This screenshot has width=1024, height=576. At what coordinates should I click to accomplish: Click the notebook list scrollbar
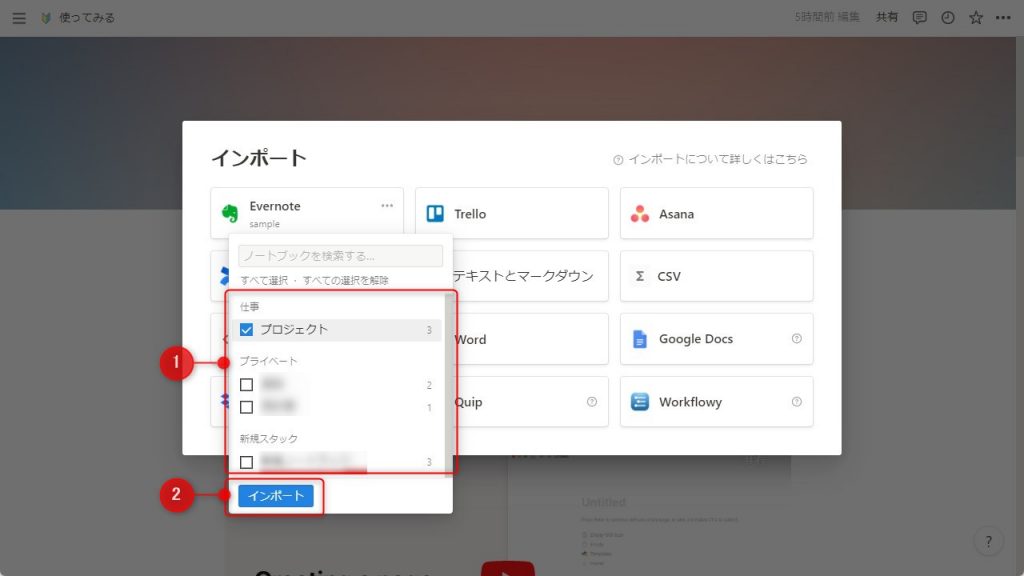point(449,384)
